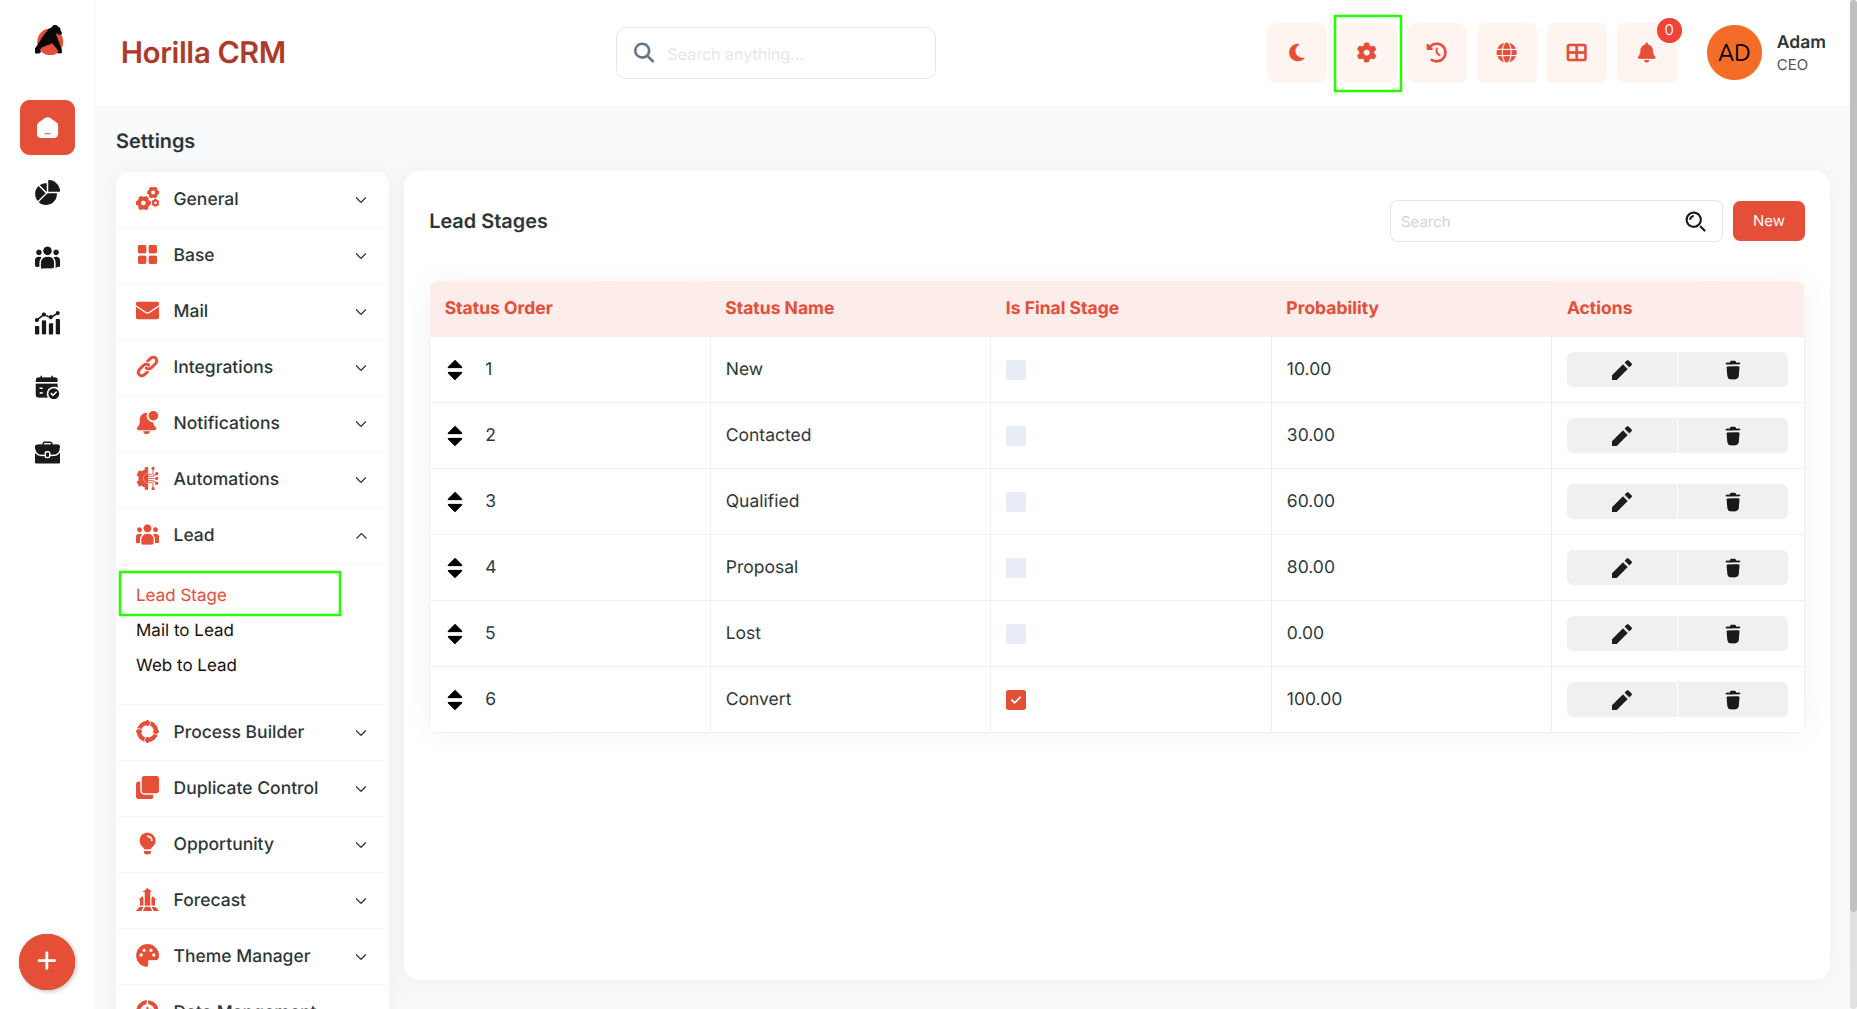The height and width of the screenshot is (1009, 1857).
Task: Toggle dark mode moon icon
Action: click(1296, 53)
